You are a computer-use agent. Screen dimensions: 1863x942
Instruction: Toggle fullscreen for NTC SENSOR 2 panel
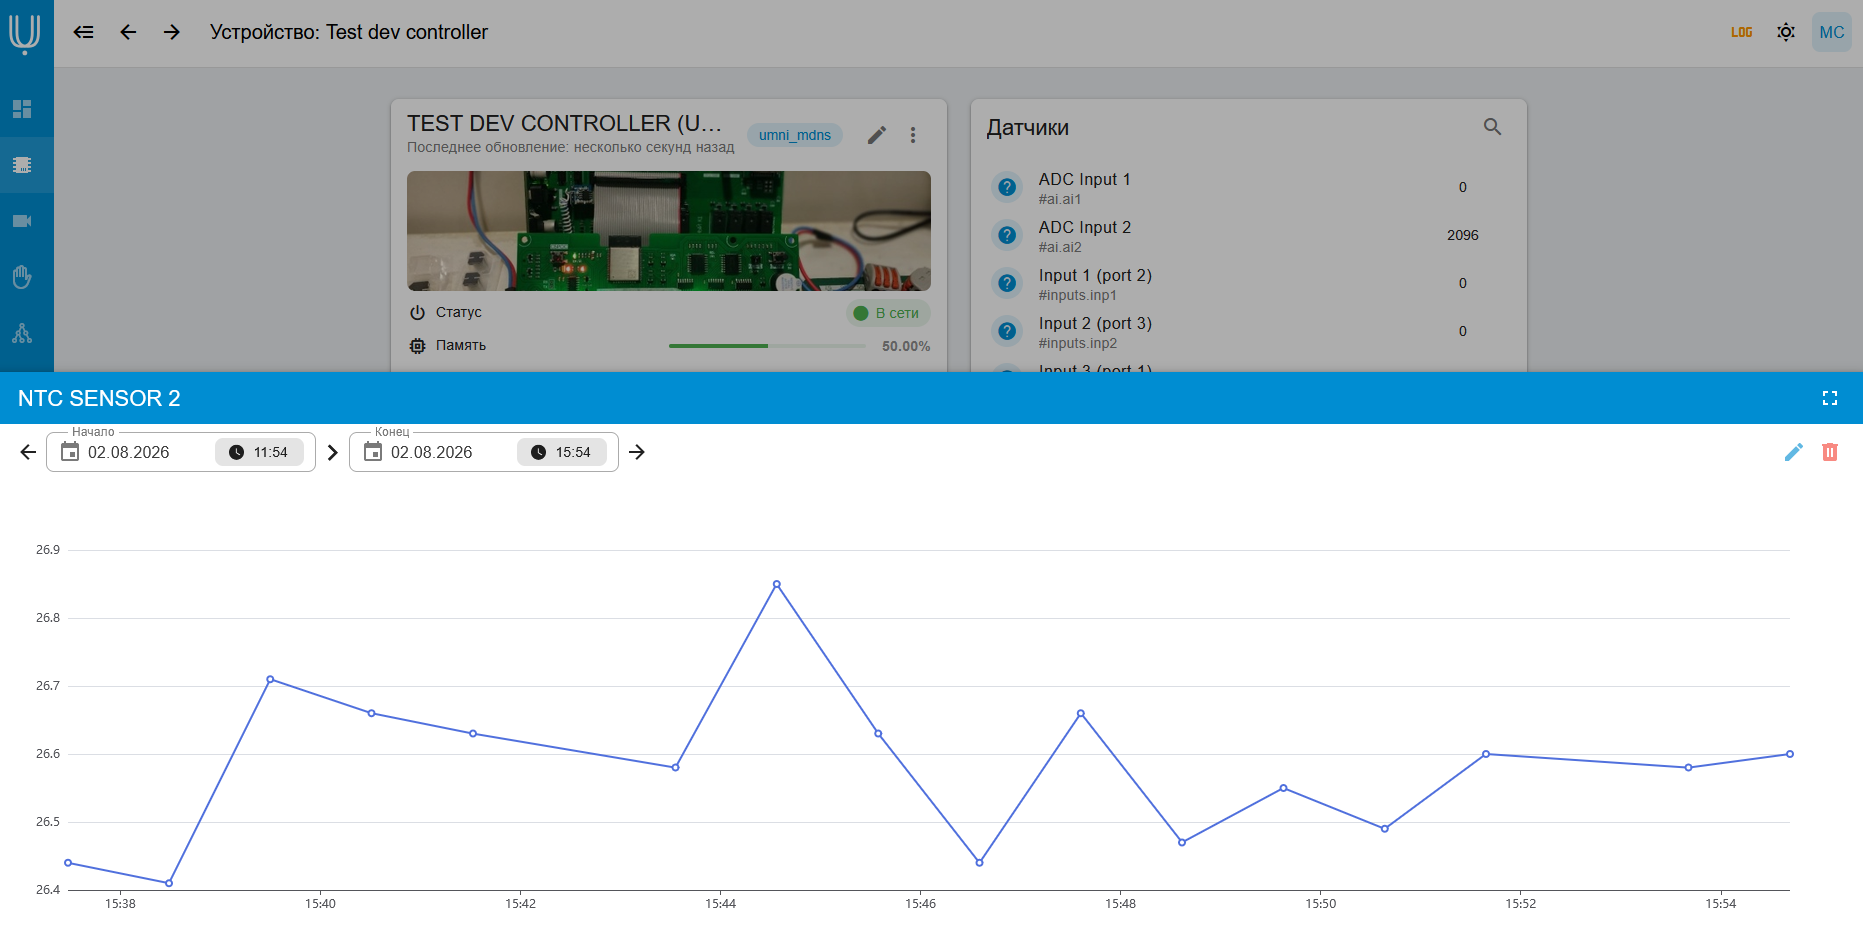click(x=1830, y=398)
